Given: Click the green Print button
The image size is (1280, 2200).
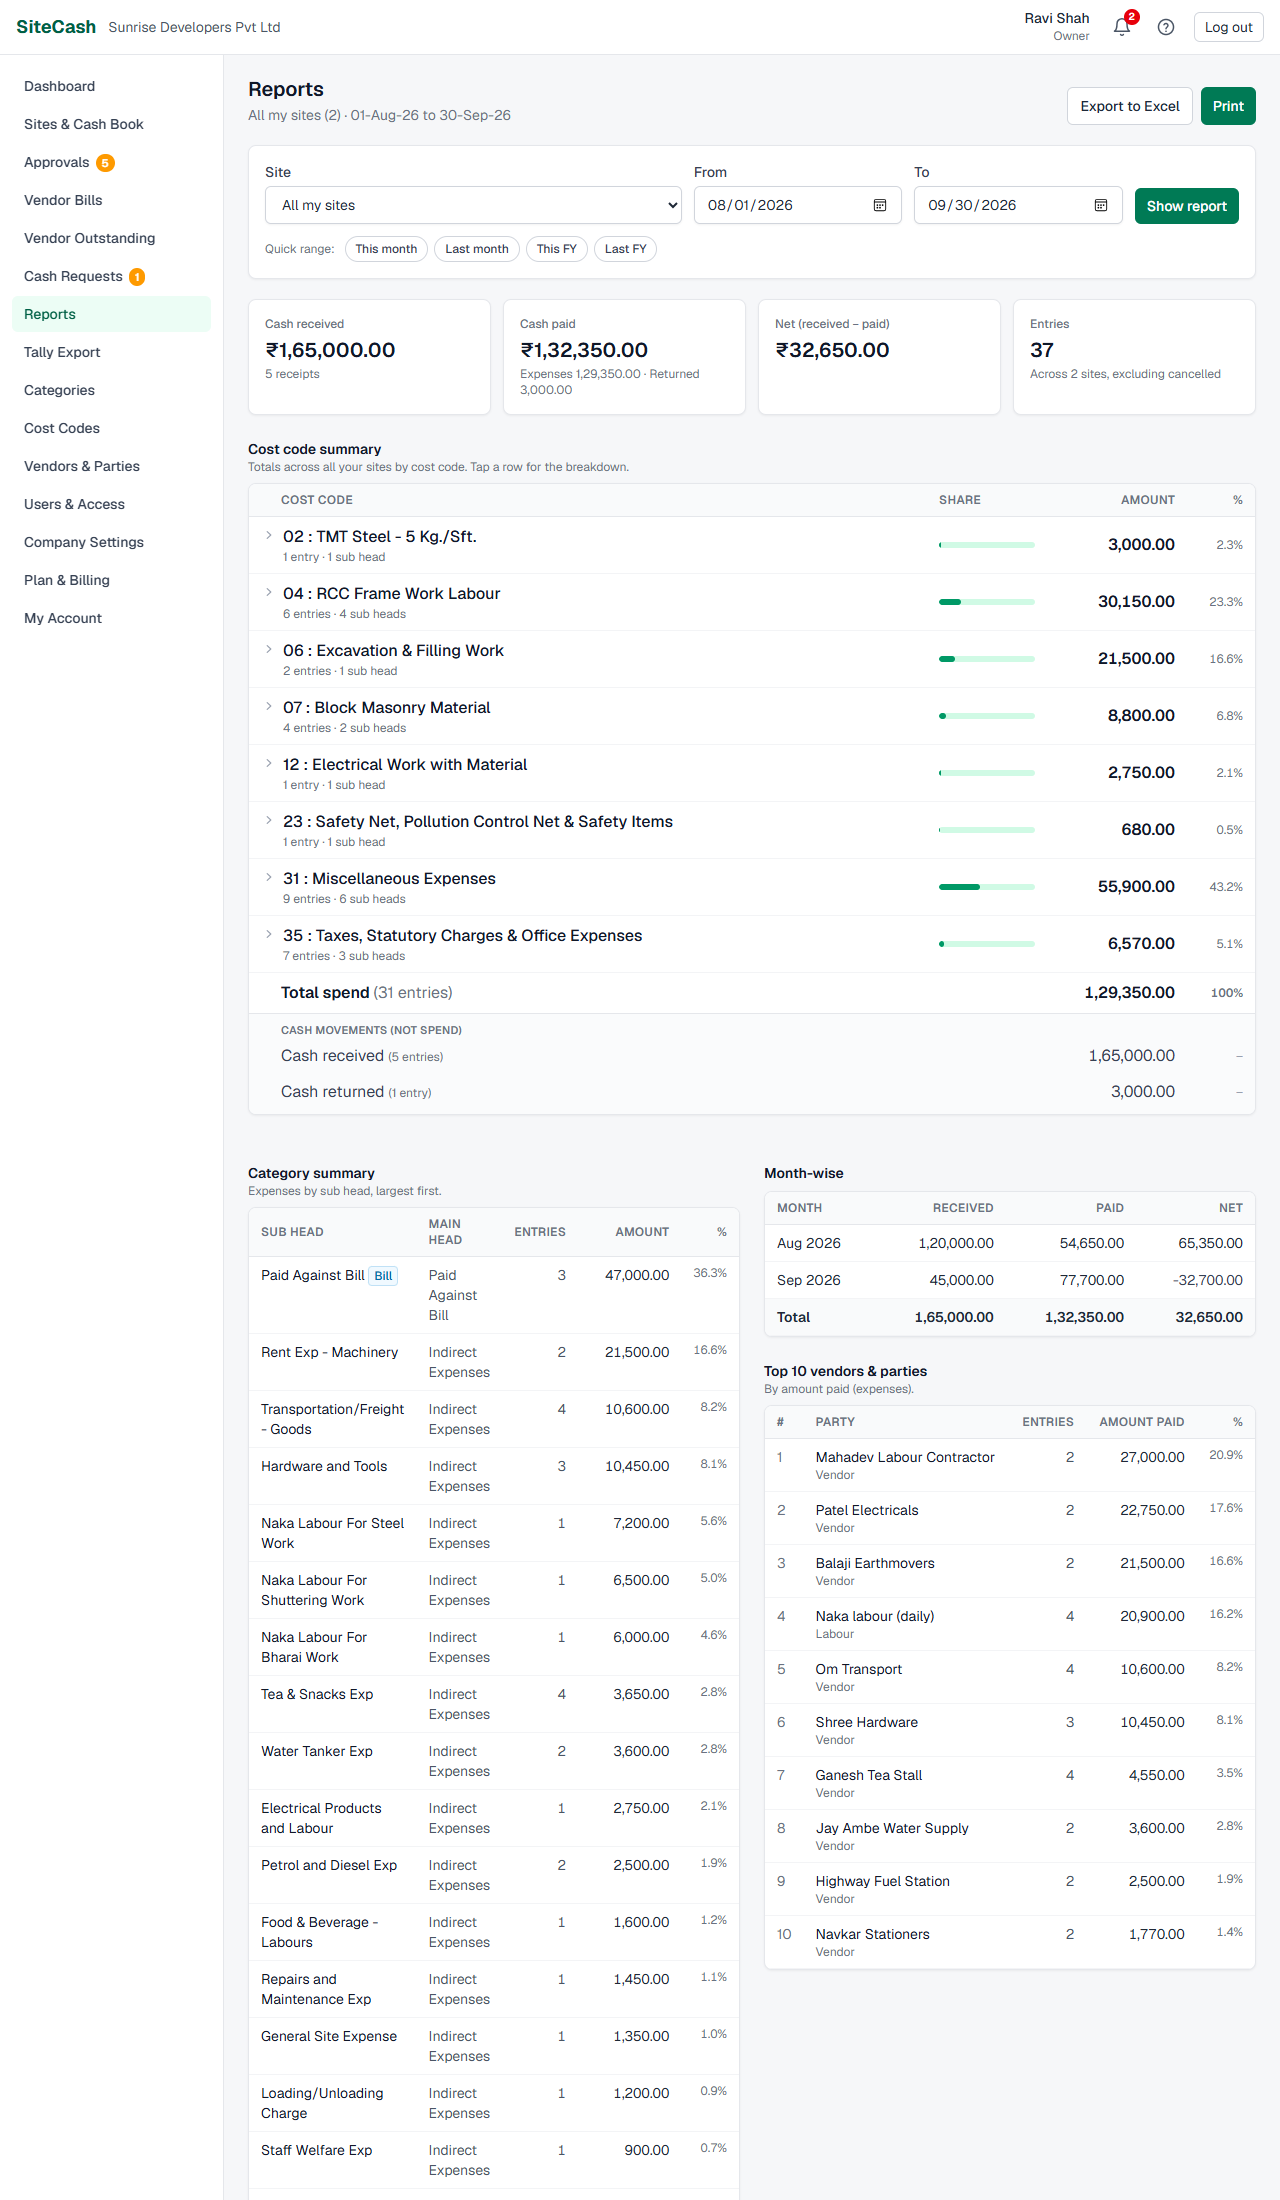Looking at the screenshot, I should pyautogui.click(x=1228, y=106).
